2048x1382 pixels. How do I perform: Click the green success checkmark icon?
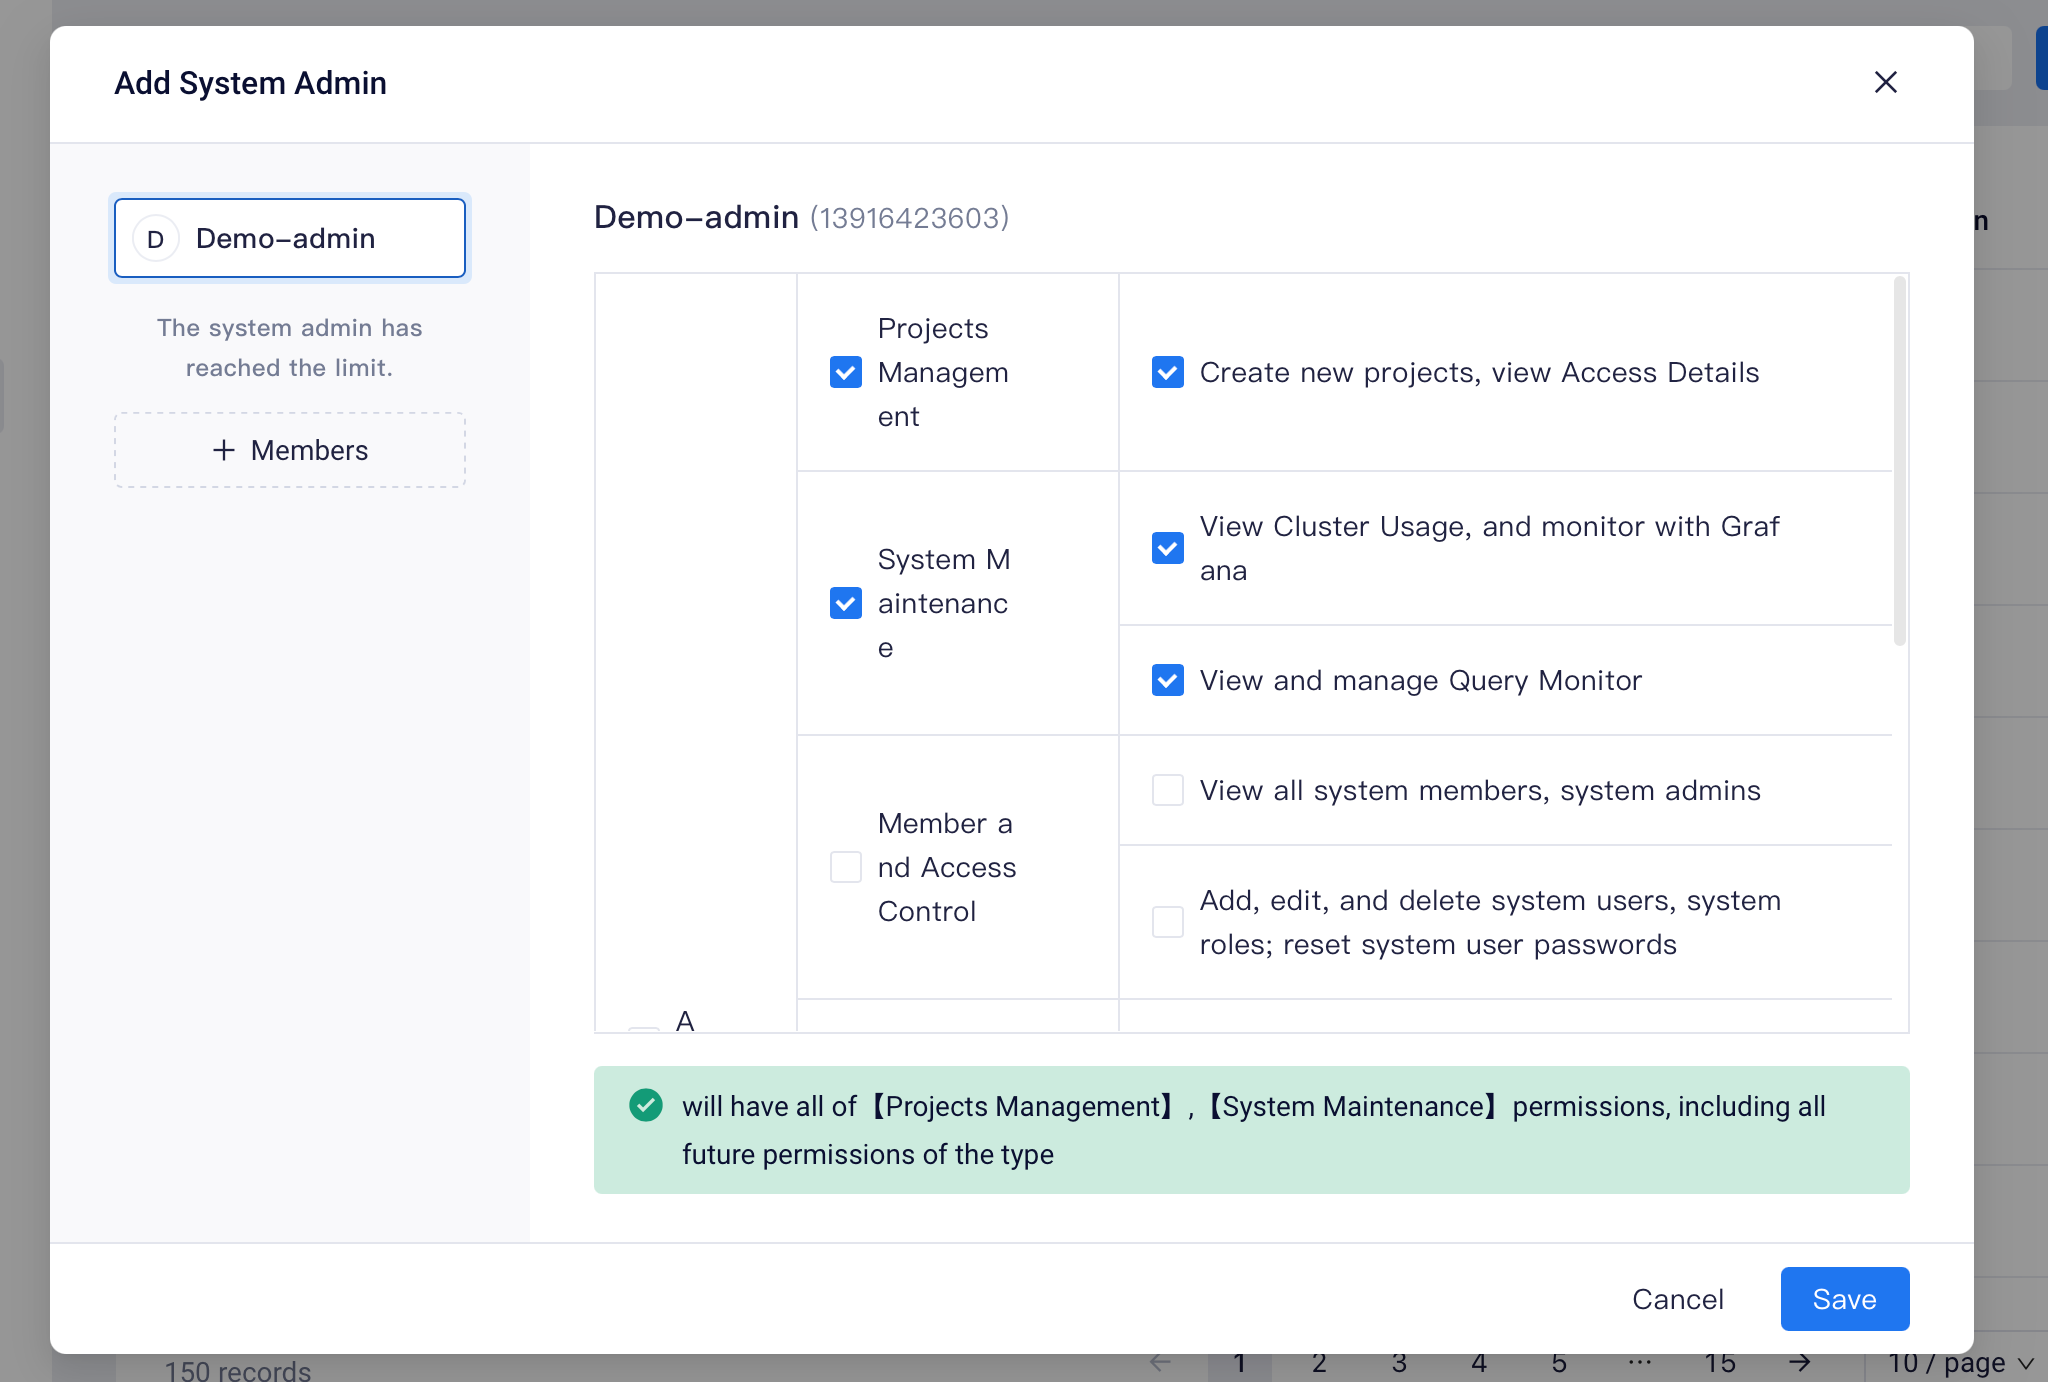coord(645,1105)
